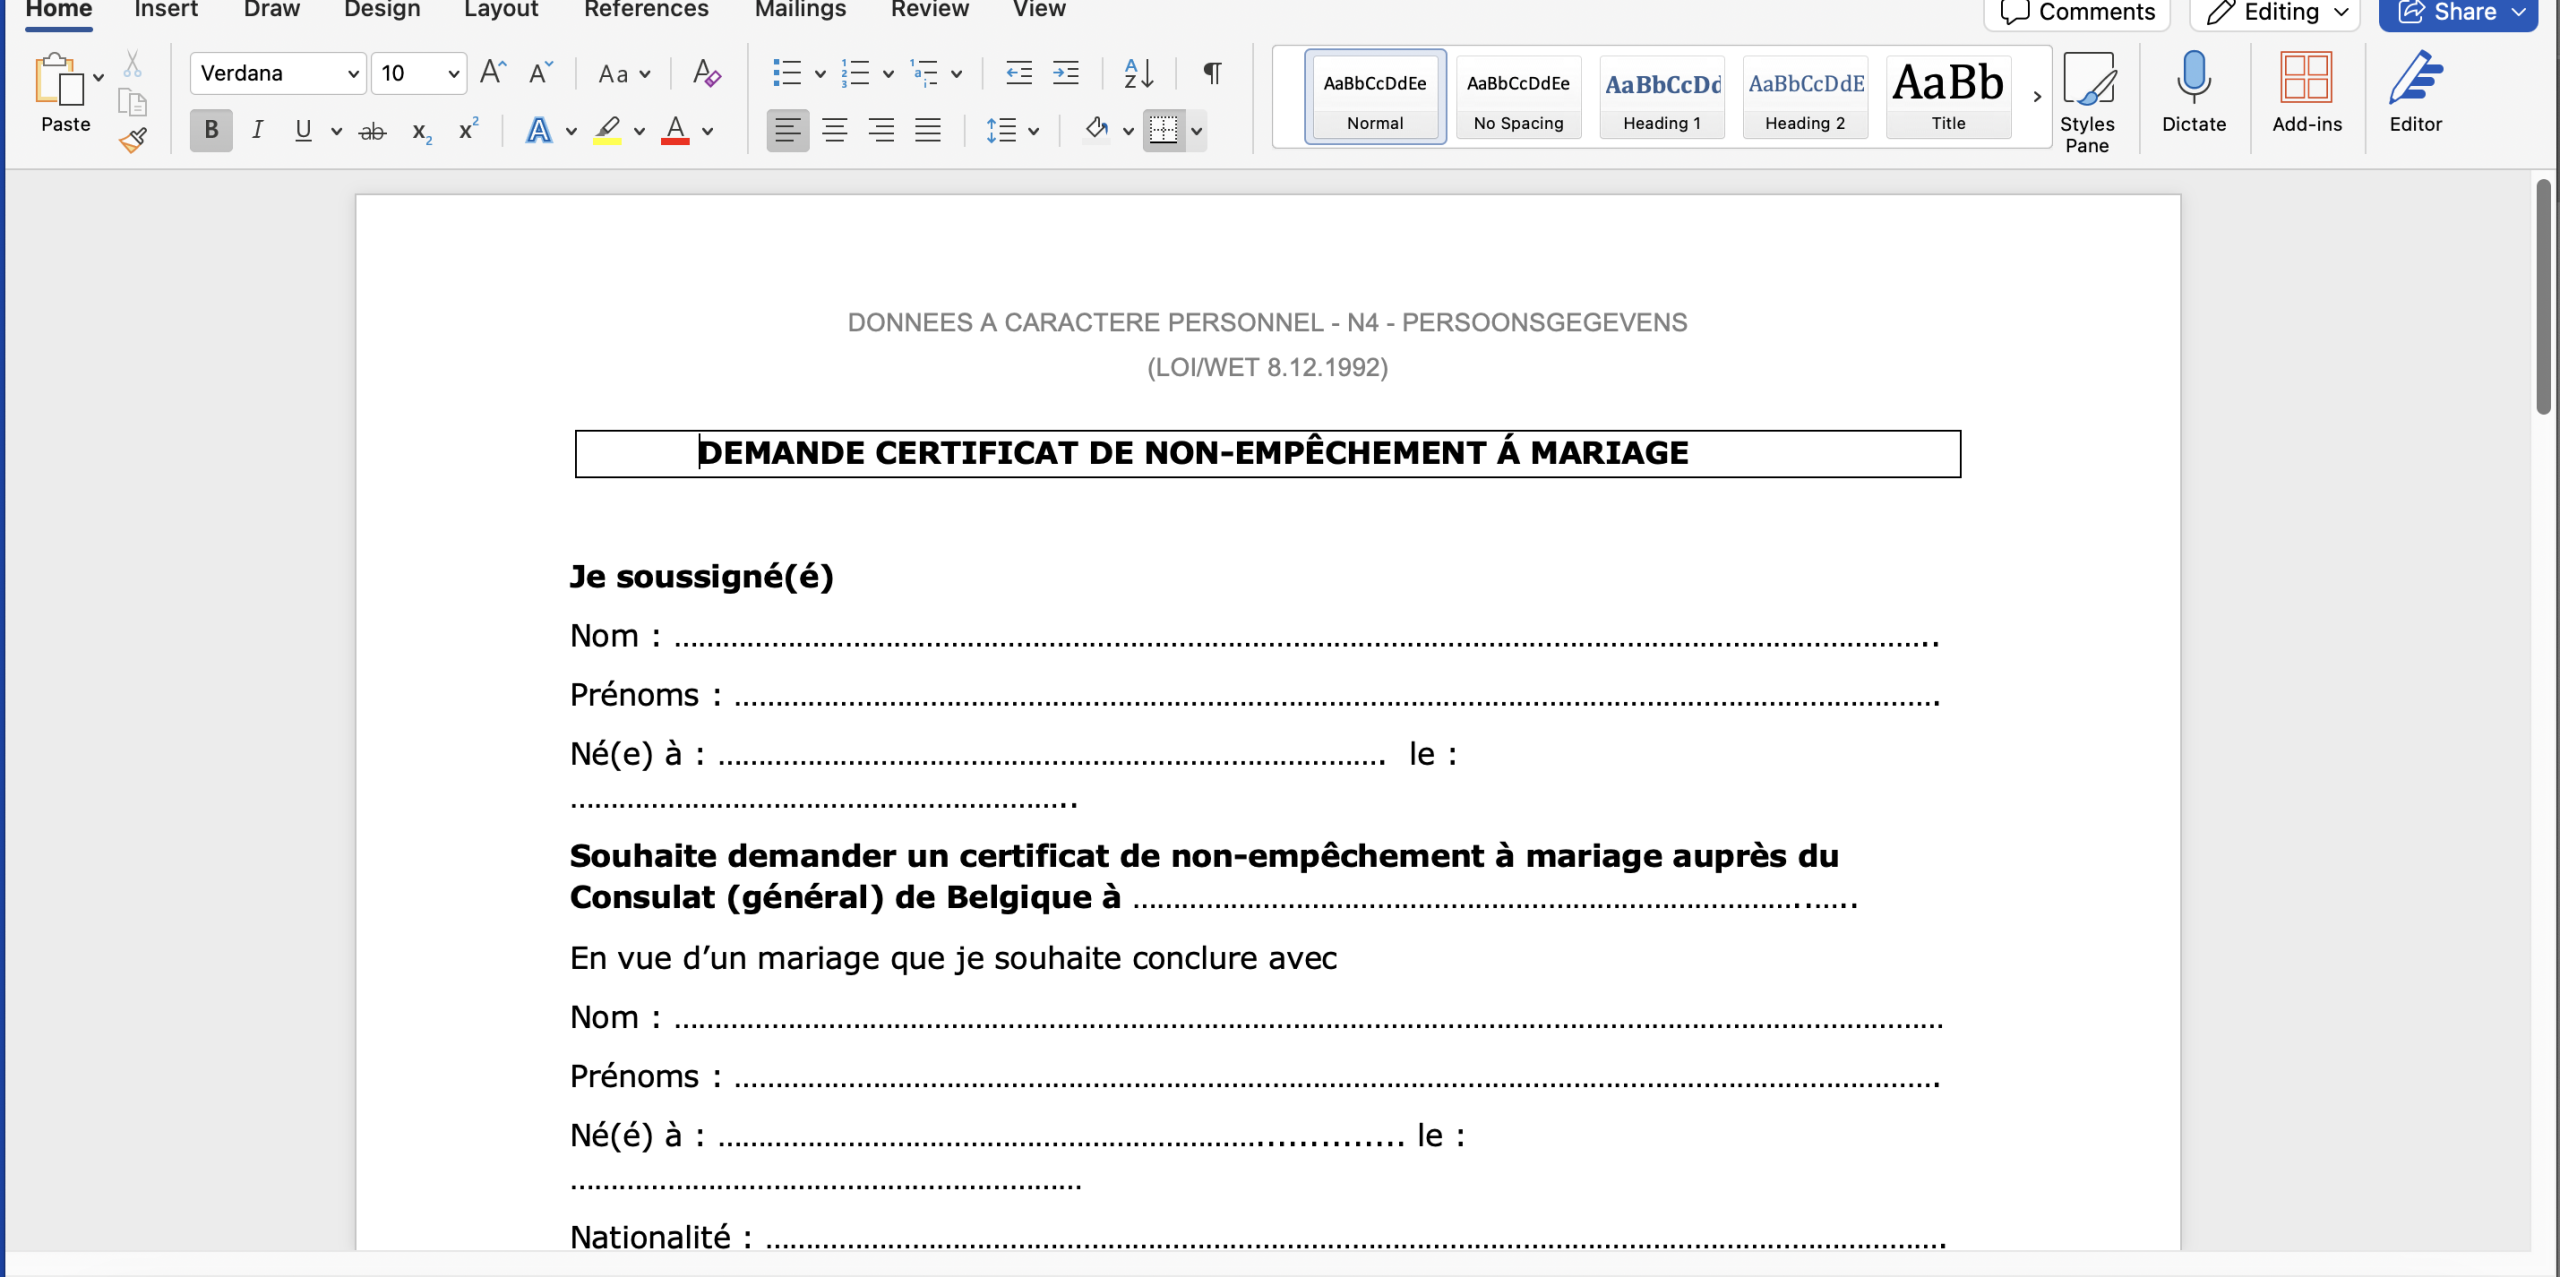Select the Format Painter brush

coord(132,140)
